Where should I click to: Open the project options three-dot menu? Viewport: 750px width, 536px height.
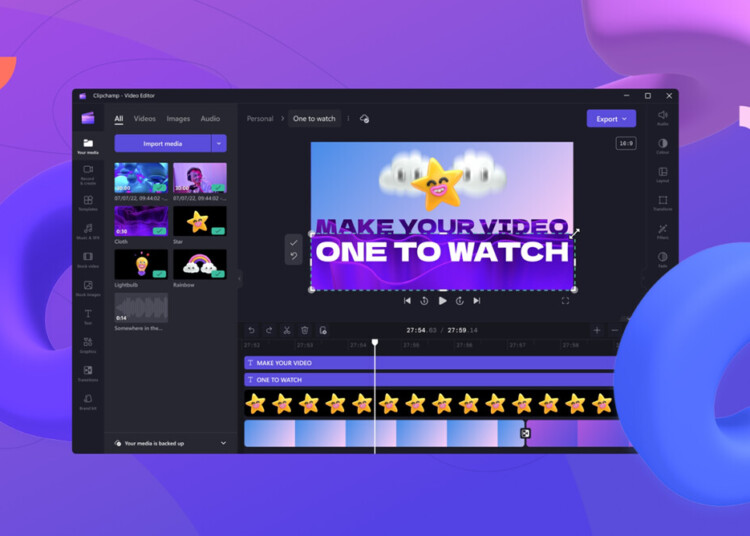pos(348,119)
